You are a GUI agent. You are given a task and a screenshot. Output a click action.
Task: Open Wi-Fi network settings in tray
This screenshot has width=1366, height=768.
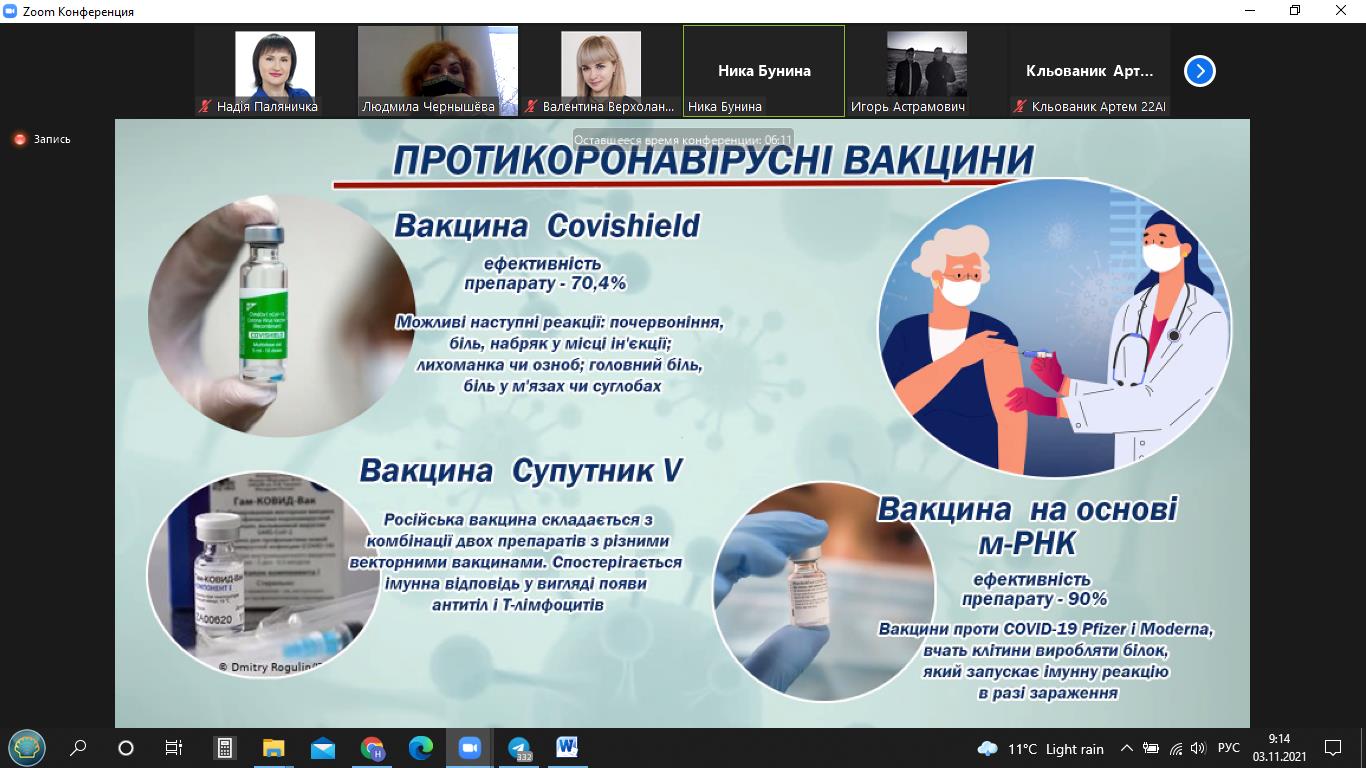[1176, 748]
